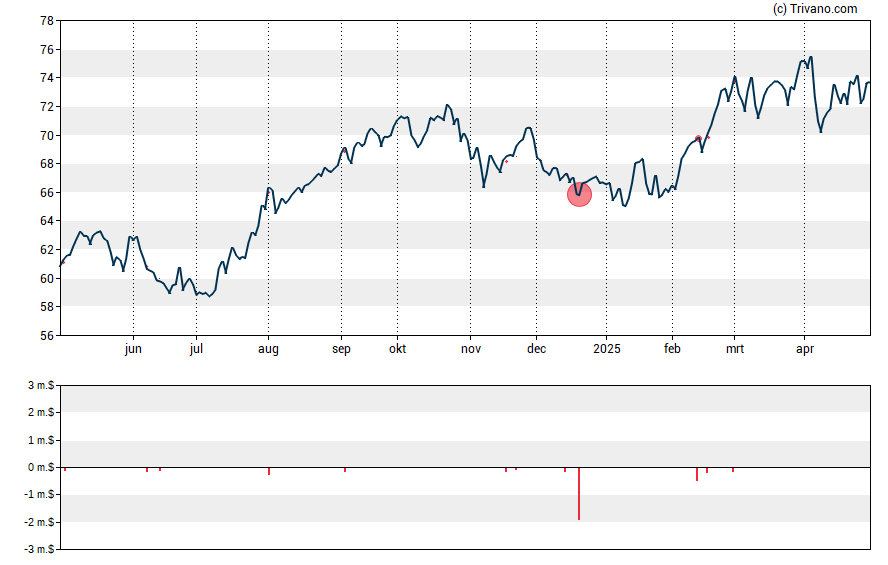
Task: Click the '1 m.$' volume axis label
Action: pyautogui.click(x=41, y=440)
